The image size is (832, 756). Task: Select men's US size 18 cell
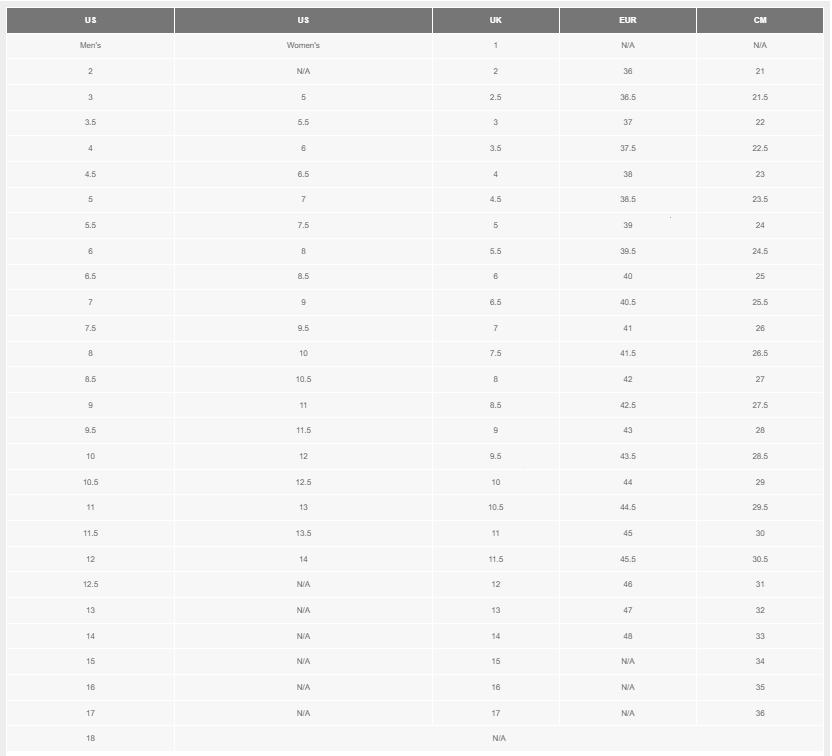[x=90, y=738]
